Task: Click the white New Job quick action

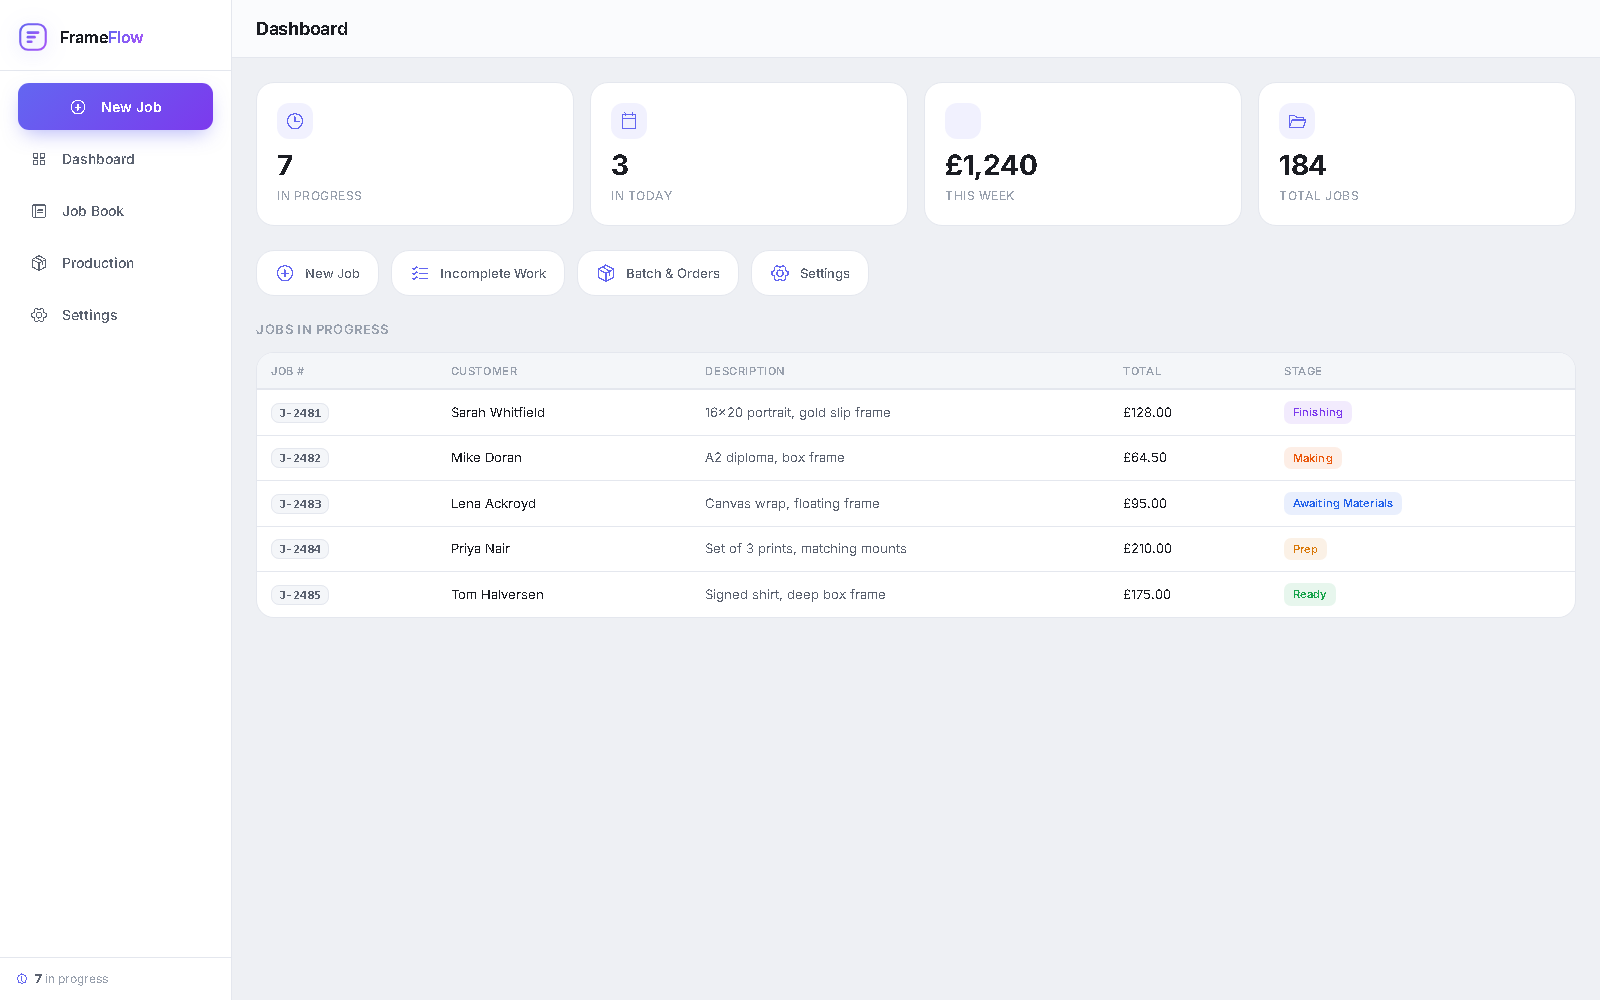Action: [x=317, y=273]
